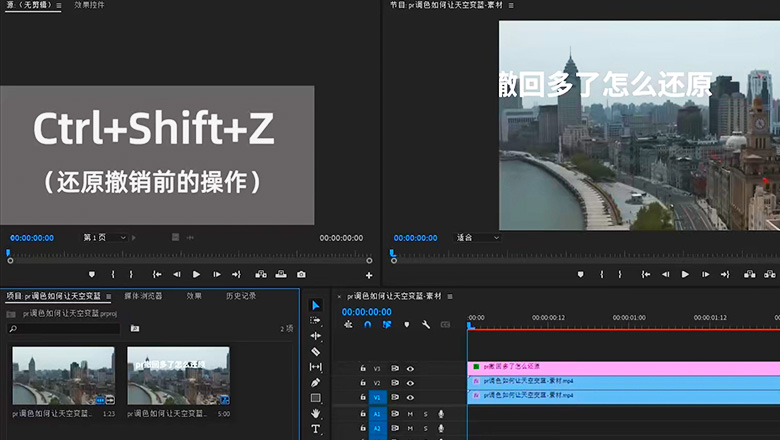
Task: Open the 第1页 page dropdown
Action: pos(104,238)
